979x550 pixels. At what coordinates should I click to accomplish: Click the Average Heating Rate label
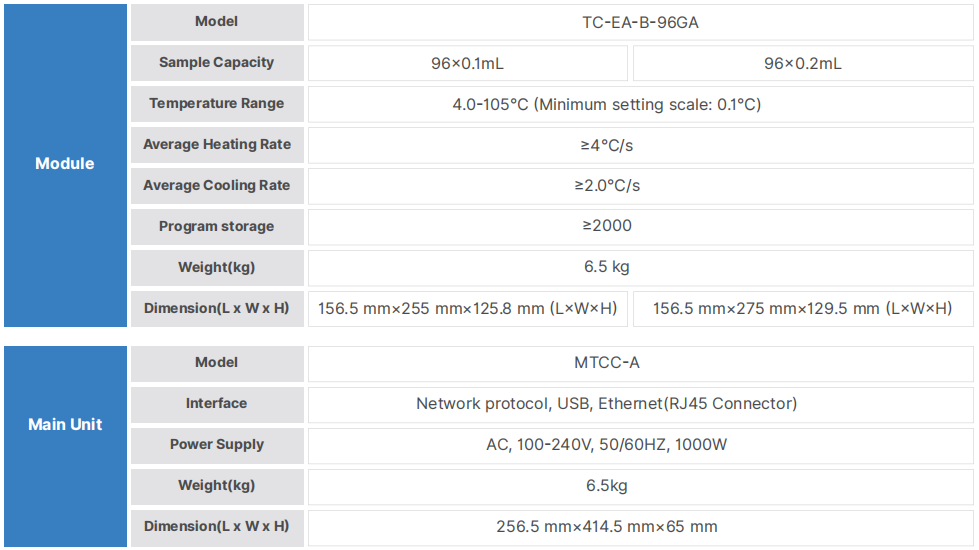tap(217, 145)
